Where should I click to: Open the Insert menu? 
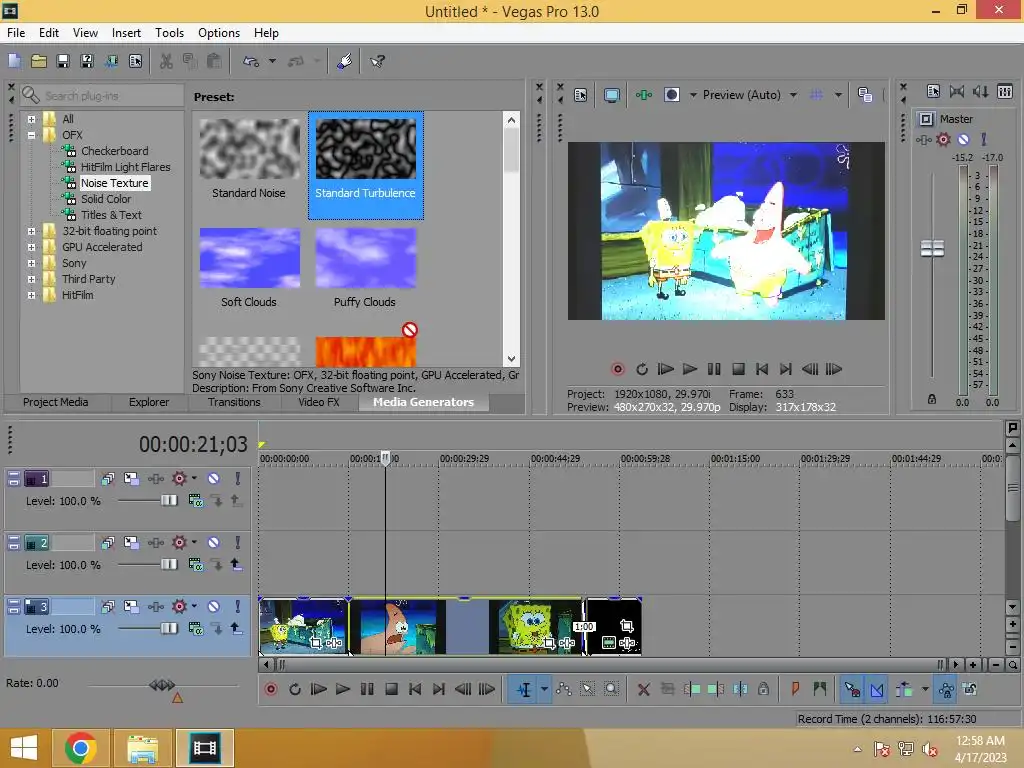(126, 33)
